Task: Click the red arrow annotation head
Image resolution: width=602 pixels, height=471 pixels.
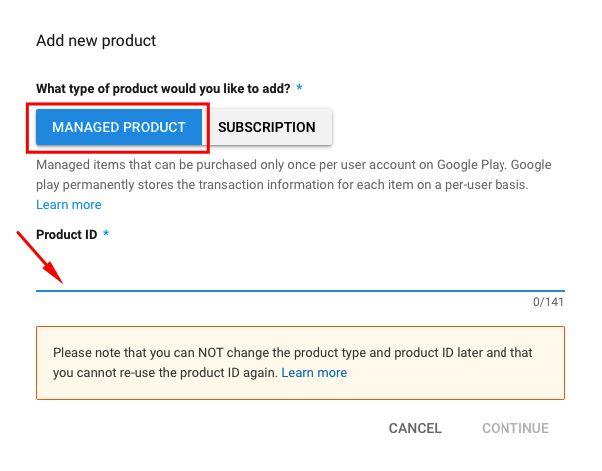Action: click(54, 273)
